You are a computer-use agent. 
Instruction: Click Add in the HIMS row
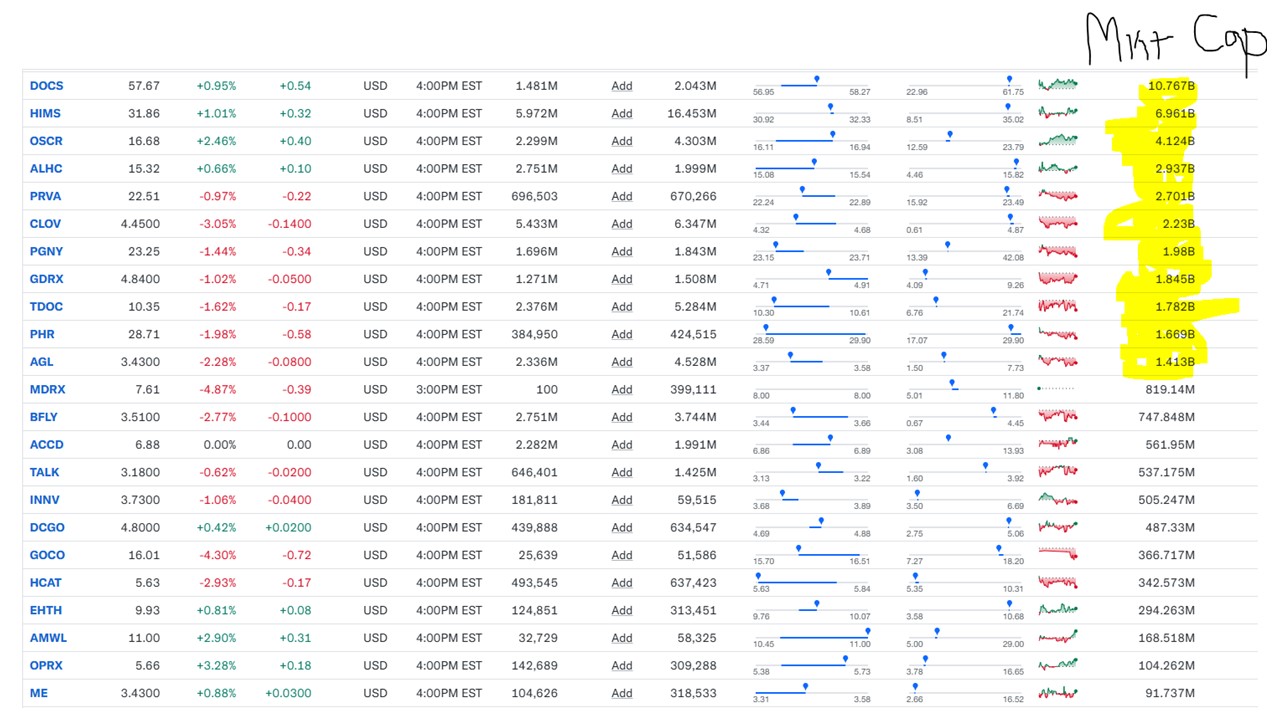click(x=622, y=113)
